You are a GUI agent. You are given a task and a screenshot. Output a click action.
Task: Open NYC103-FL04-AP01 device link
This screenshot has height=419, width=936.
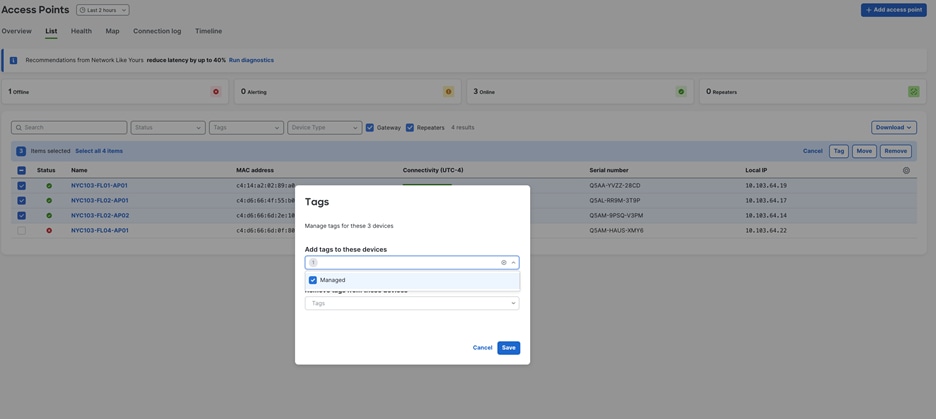click(100, 230)
